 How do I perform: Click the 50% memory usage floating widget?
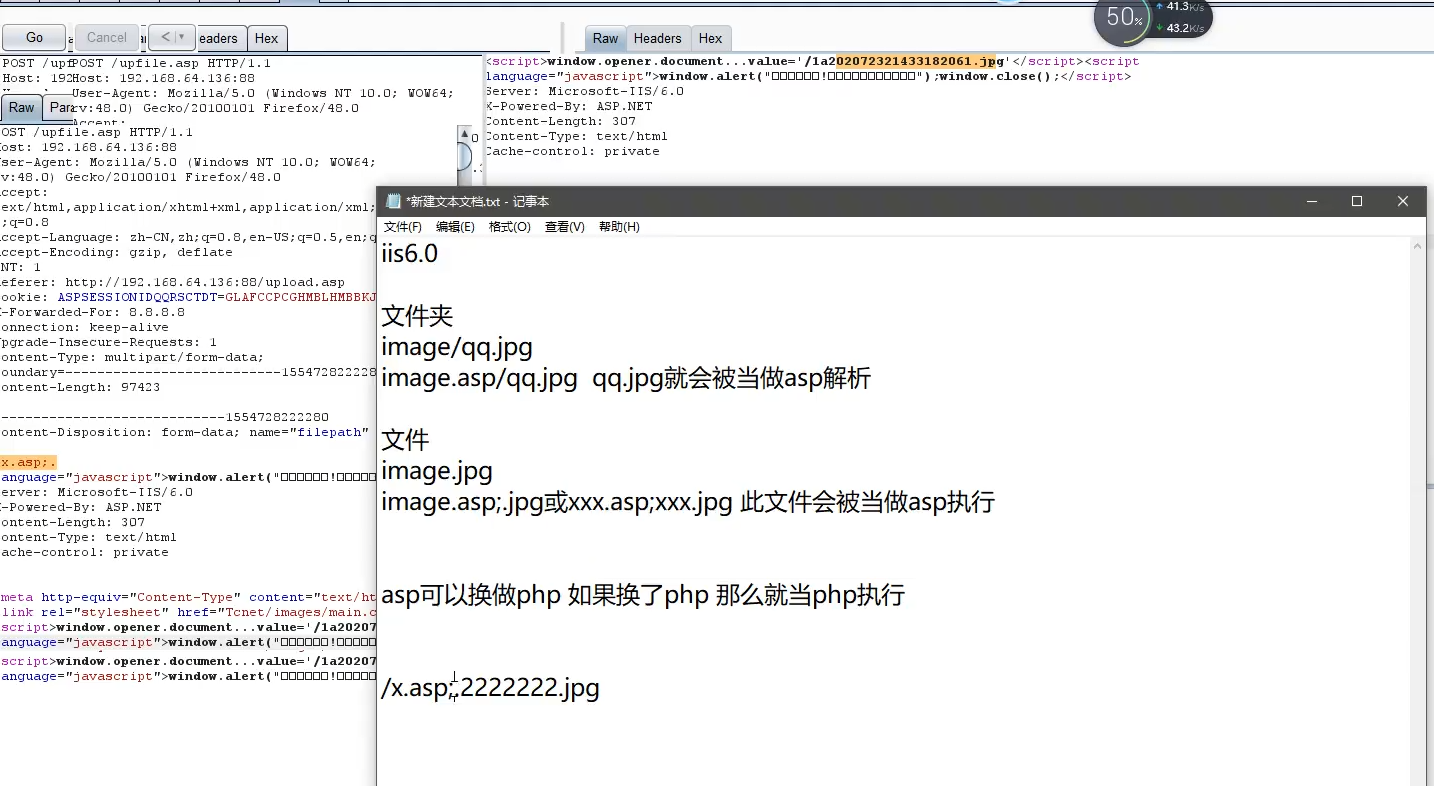coord(1124,19)
